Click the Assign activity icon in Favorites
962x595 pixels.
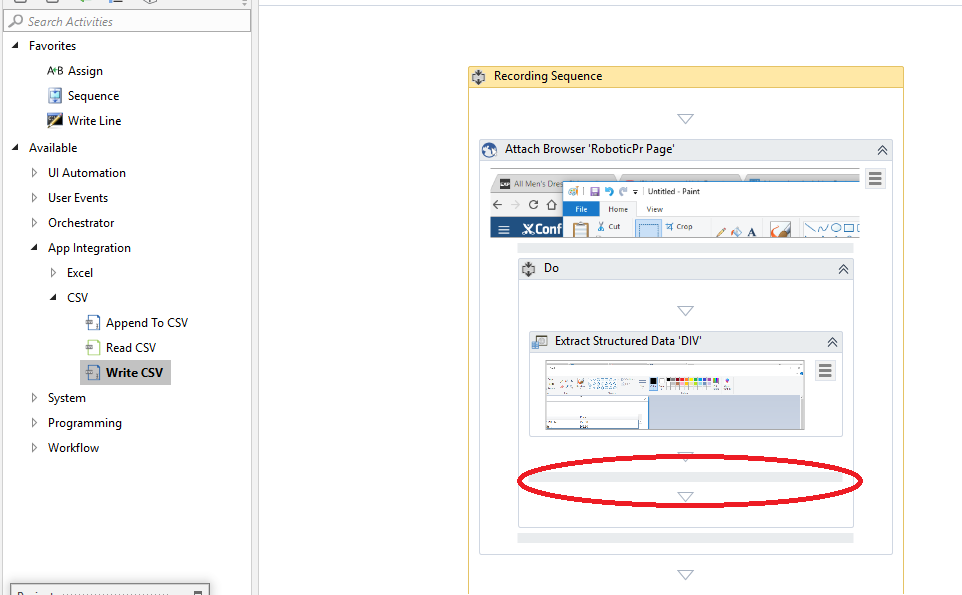coord(55,71)
